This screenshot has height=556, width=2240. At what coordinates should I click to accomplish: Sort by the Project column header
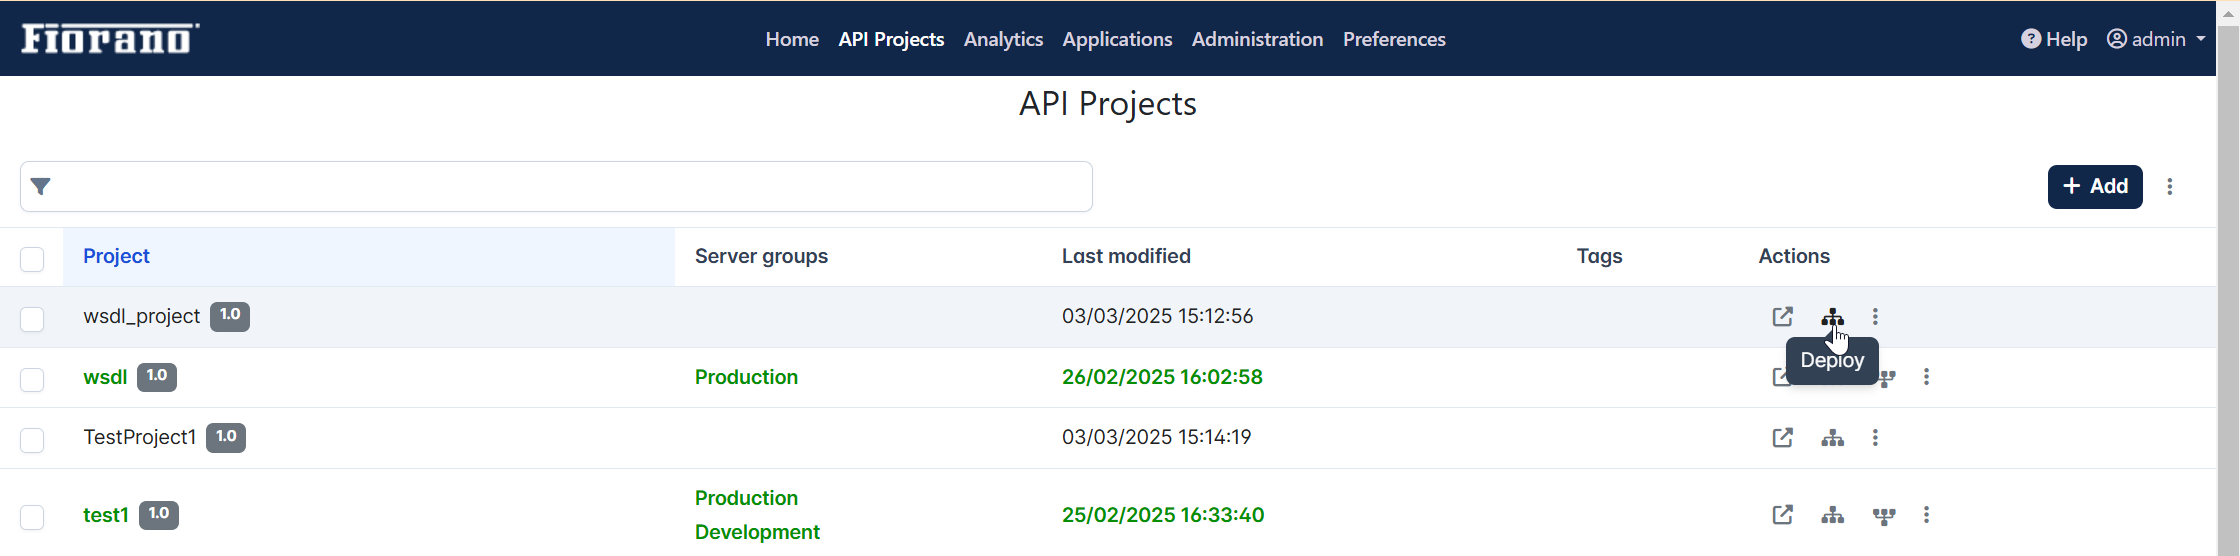(116, 256)
